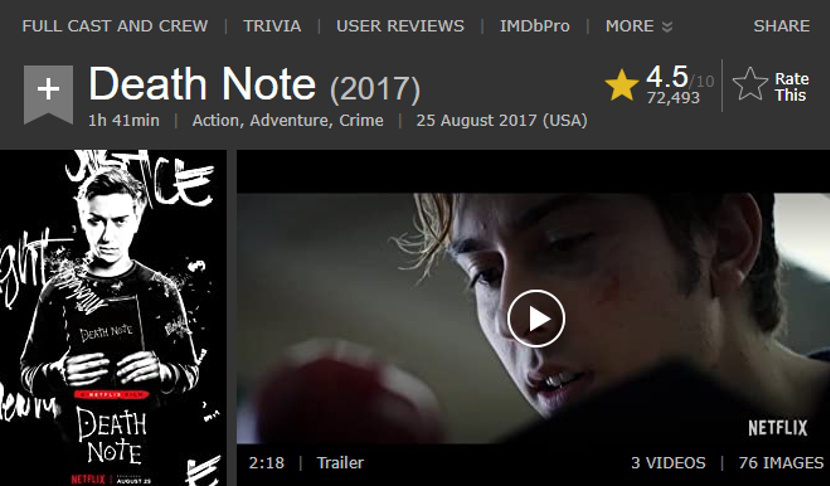This screenshot has width=830, height=486.
Task: Click the SHARE option
Action: 781,26
